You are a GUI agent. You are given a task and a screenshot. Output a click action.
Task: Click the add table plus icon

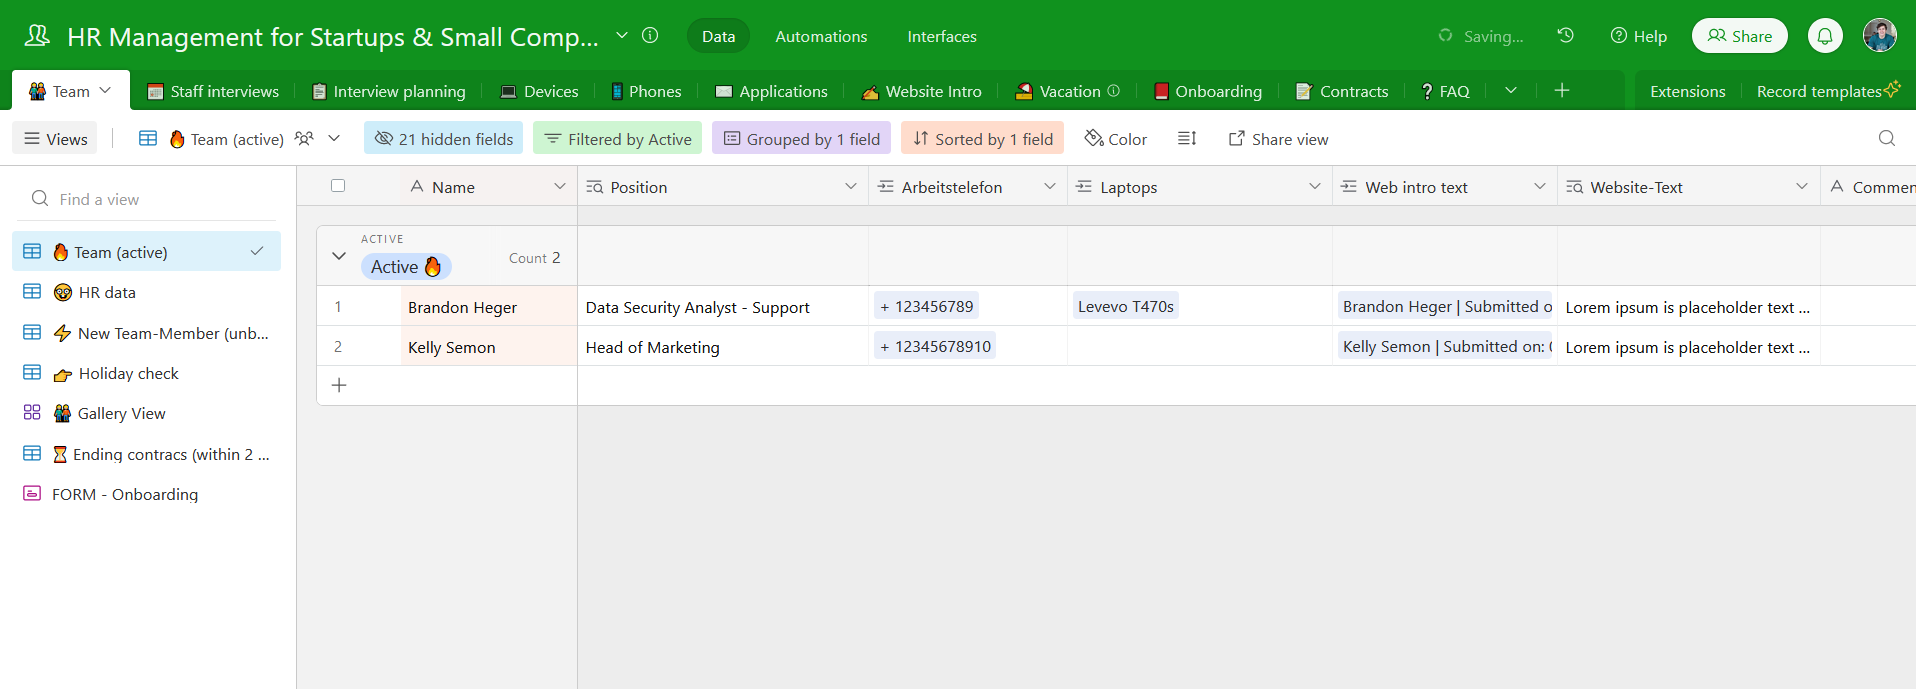pos(1562,91)
